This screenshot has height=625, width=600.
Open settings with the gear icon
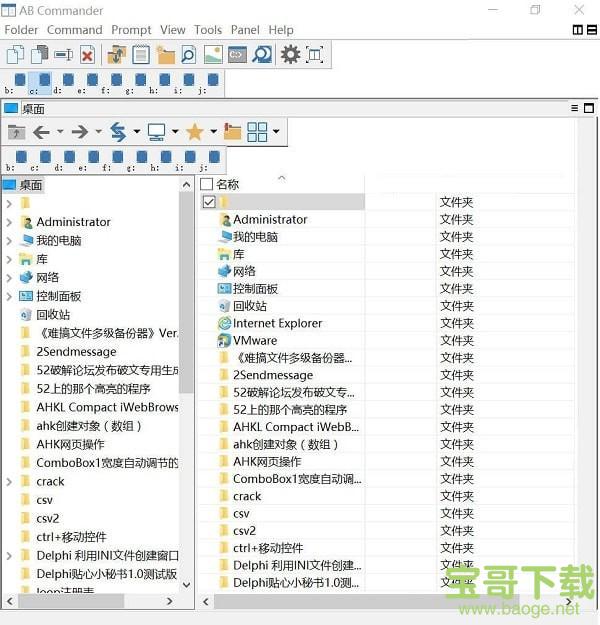290,55
